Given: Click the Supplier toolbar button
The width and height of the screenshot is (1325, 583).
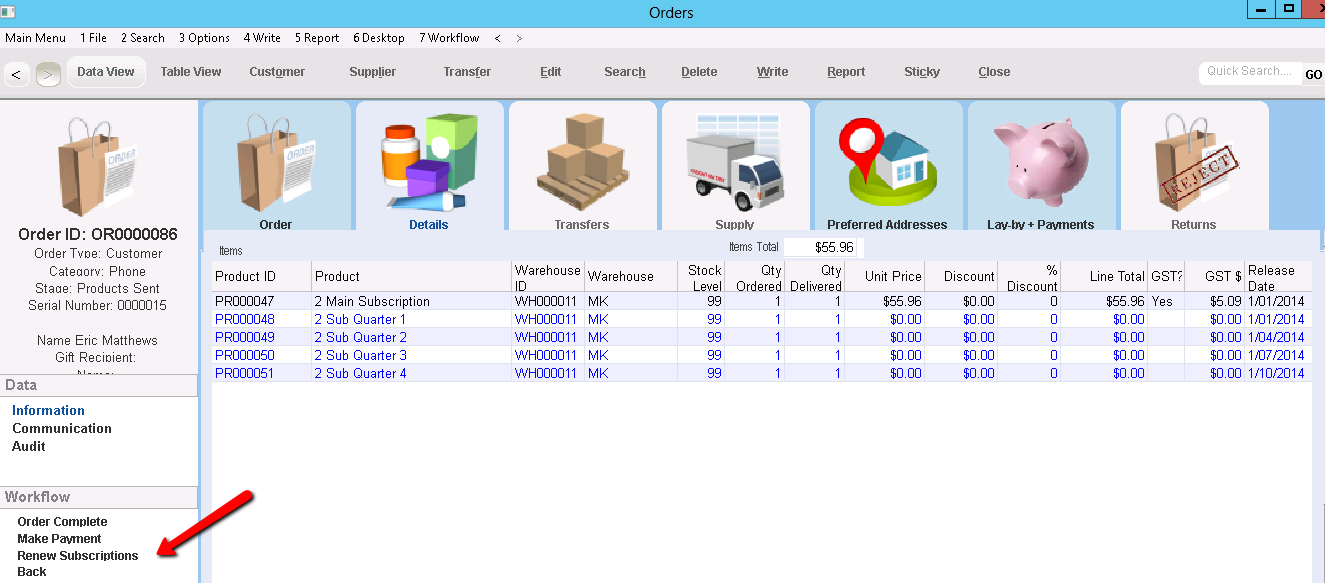Looking at the screenshot, I should [373, 72].
